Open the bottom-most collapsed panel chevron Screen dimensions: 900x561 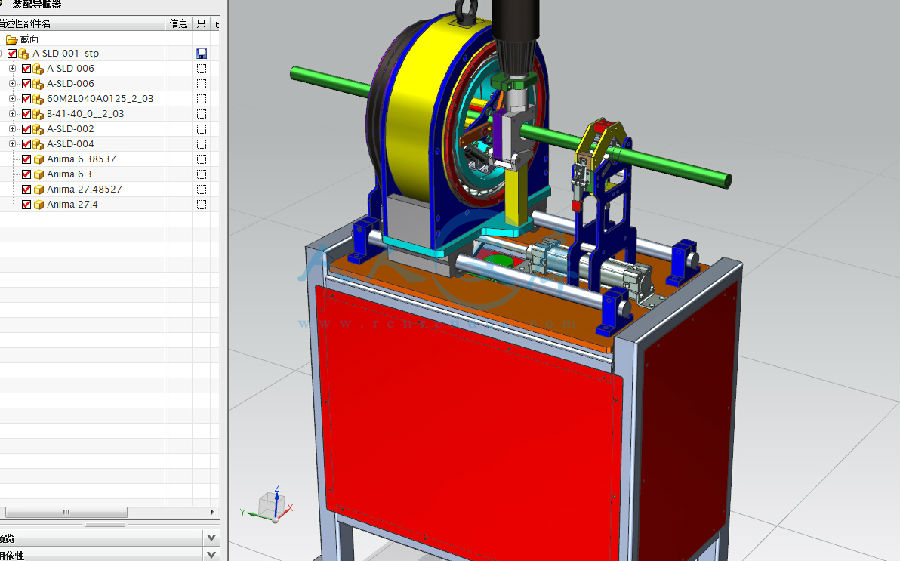[211, 555]
